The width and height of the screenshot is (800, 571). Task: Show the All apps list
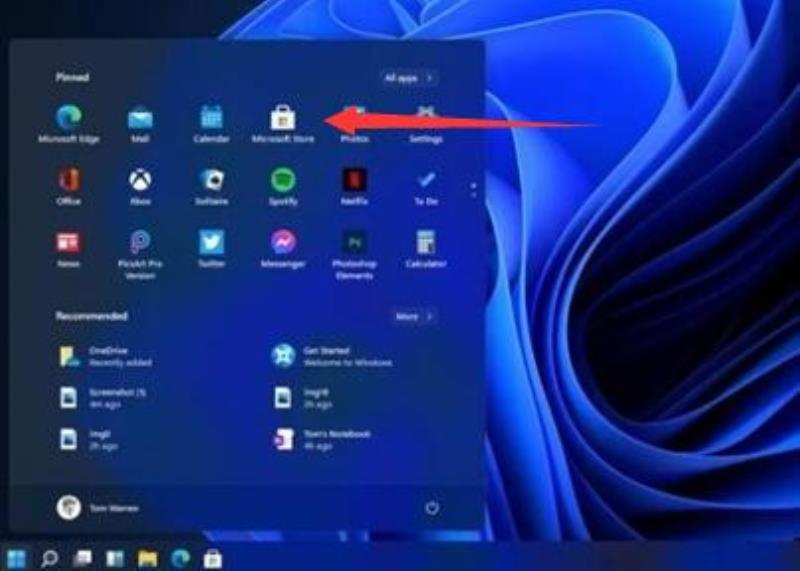click(x=409, y=78)
